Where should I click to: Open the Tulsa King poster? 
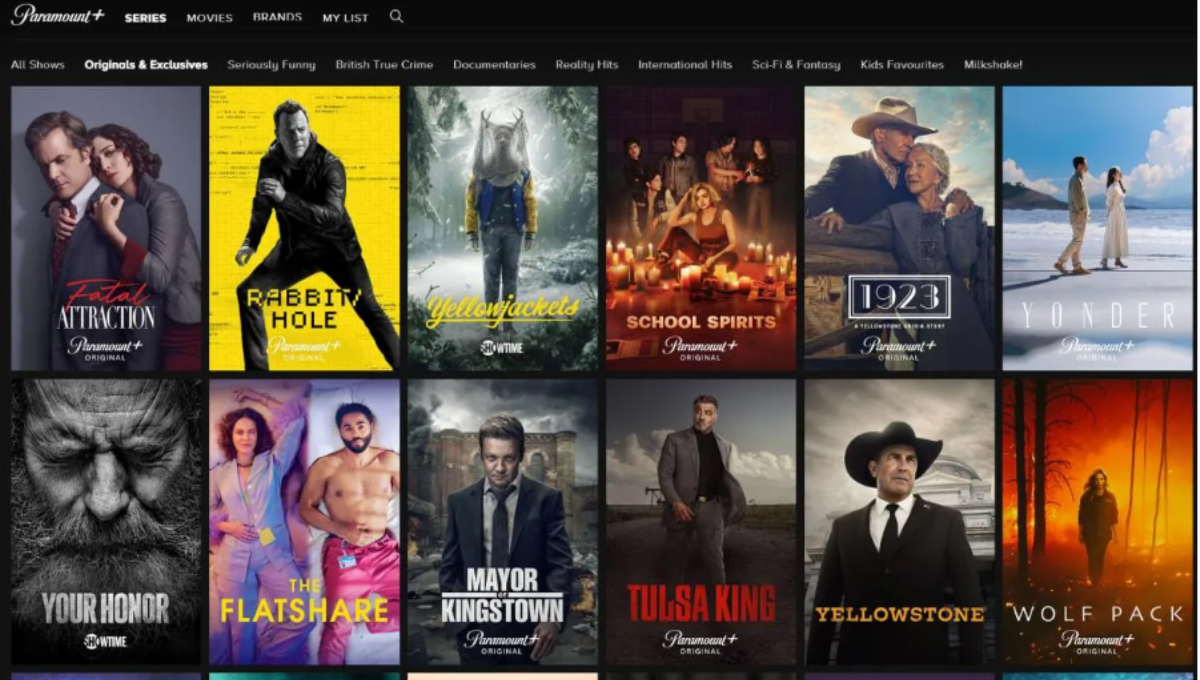click(x=701, y=522)
